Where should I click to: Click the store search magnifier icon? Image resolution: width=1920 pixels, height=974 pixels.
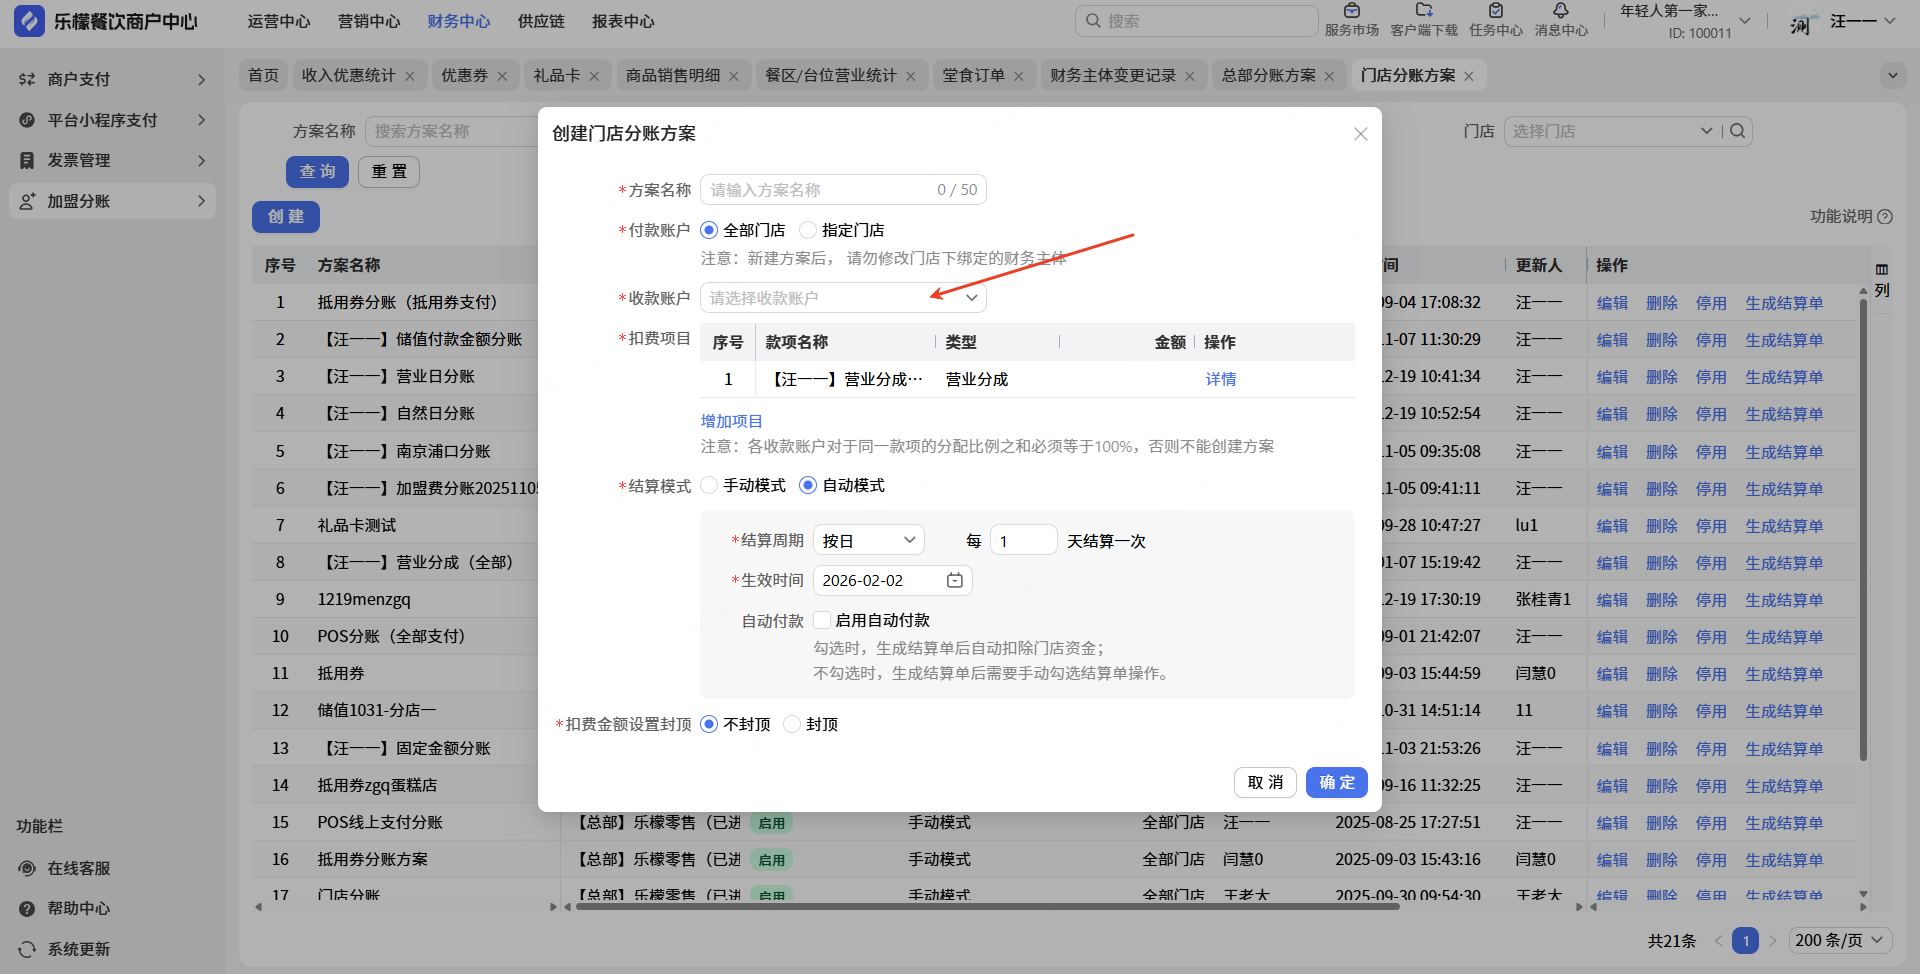point(1738,131)
